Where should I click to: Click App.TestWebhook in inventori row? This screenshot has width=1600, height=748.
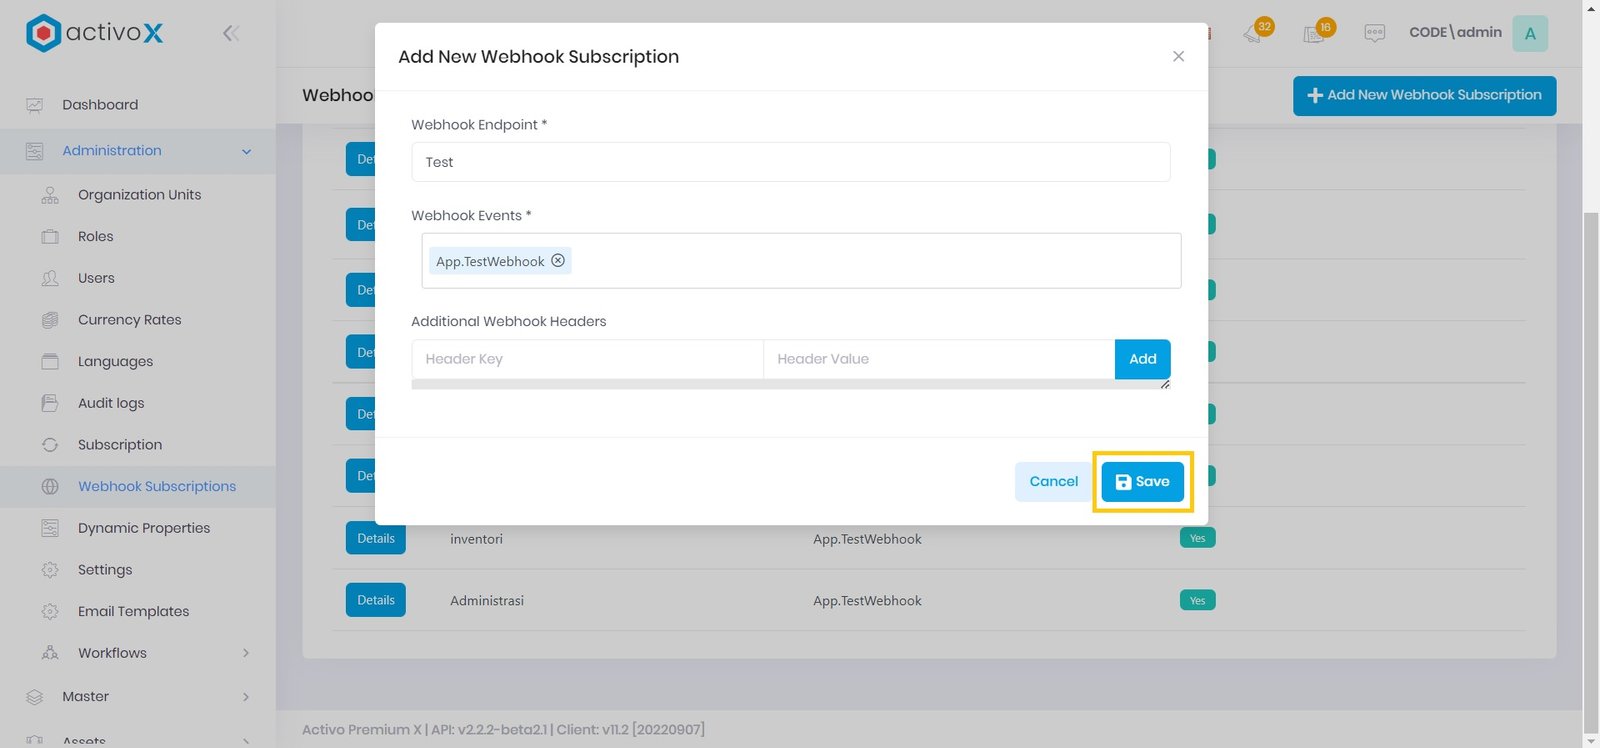coord(867,539)
